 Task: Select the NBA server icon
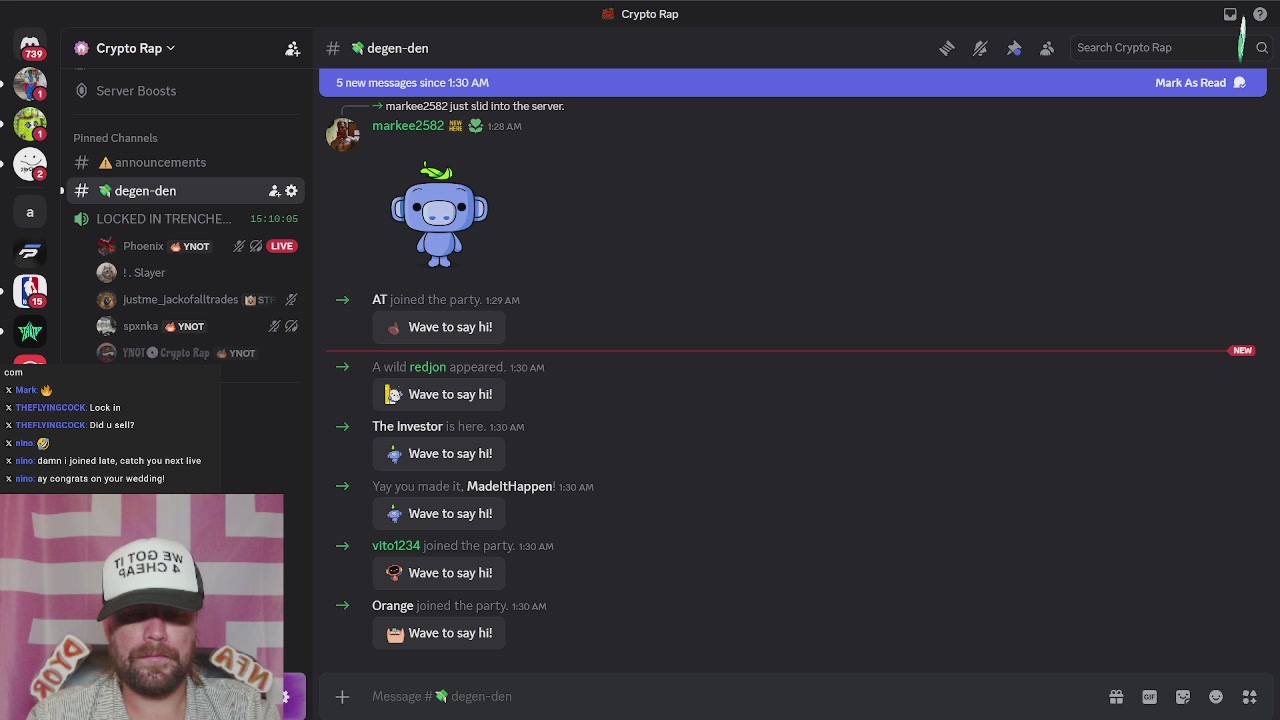tap(30, 291)
